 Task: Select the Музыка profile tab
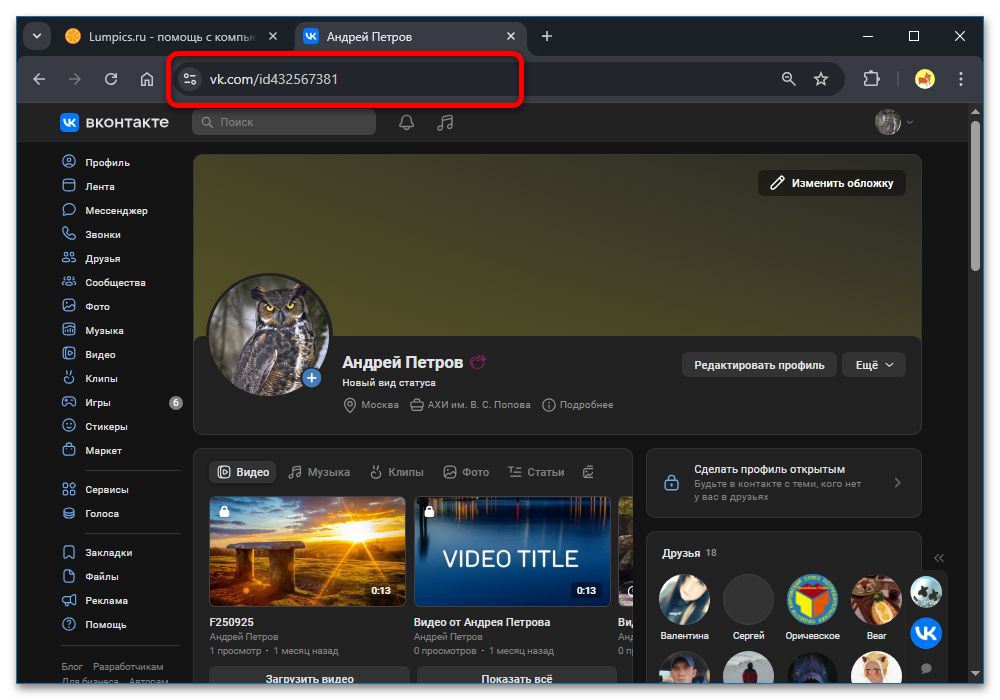319,472
